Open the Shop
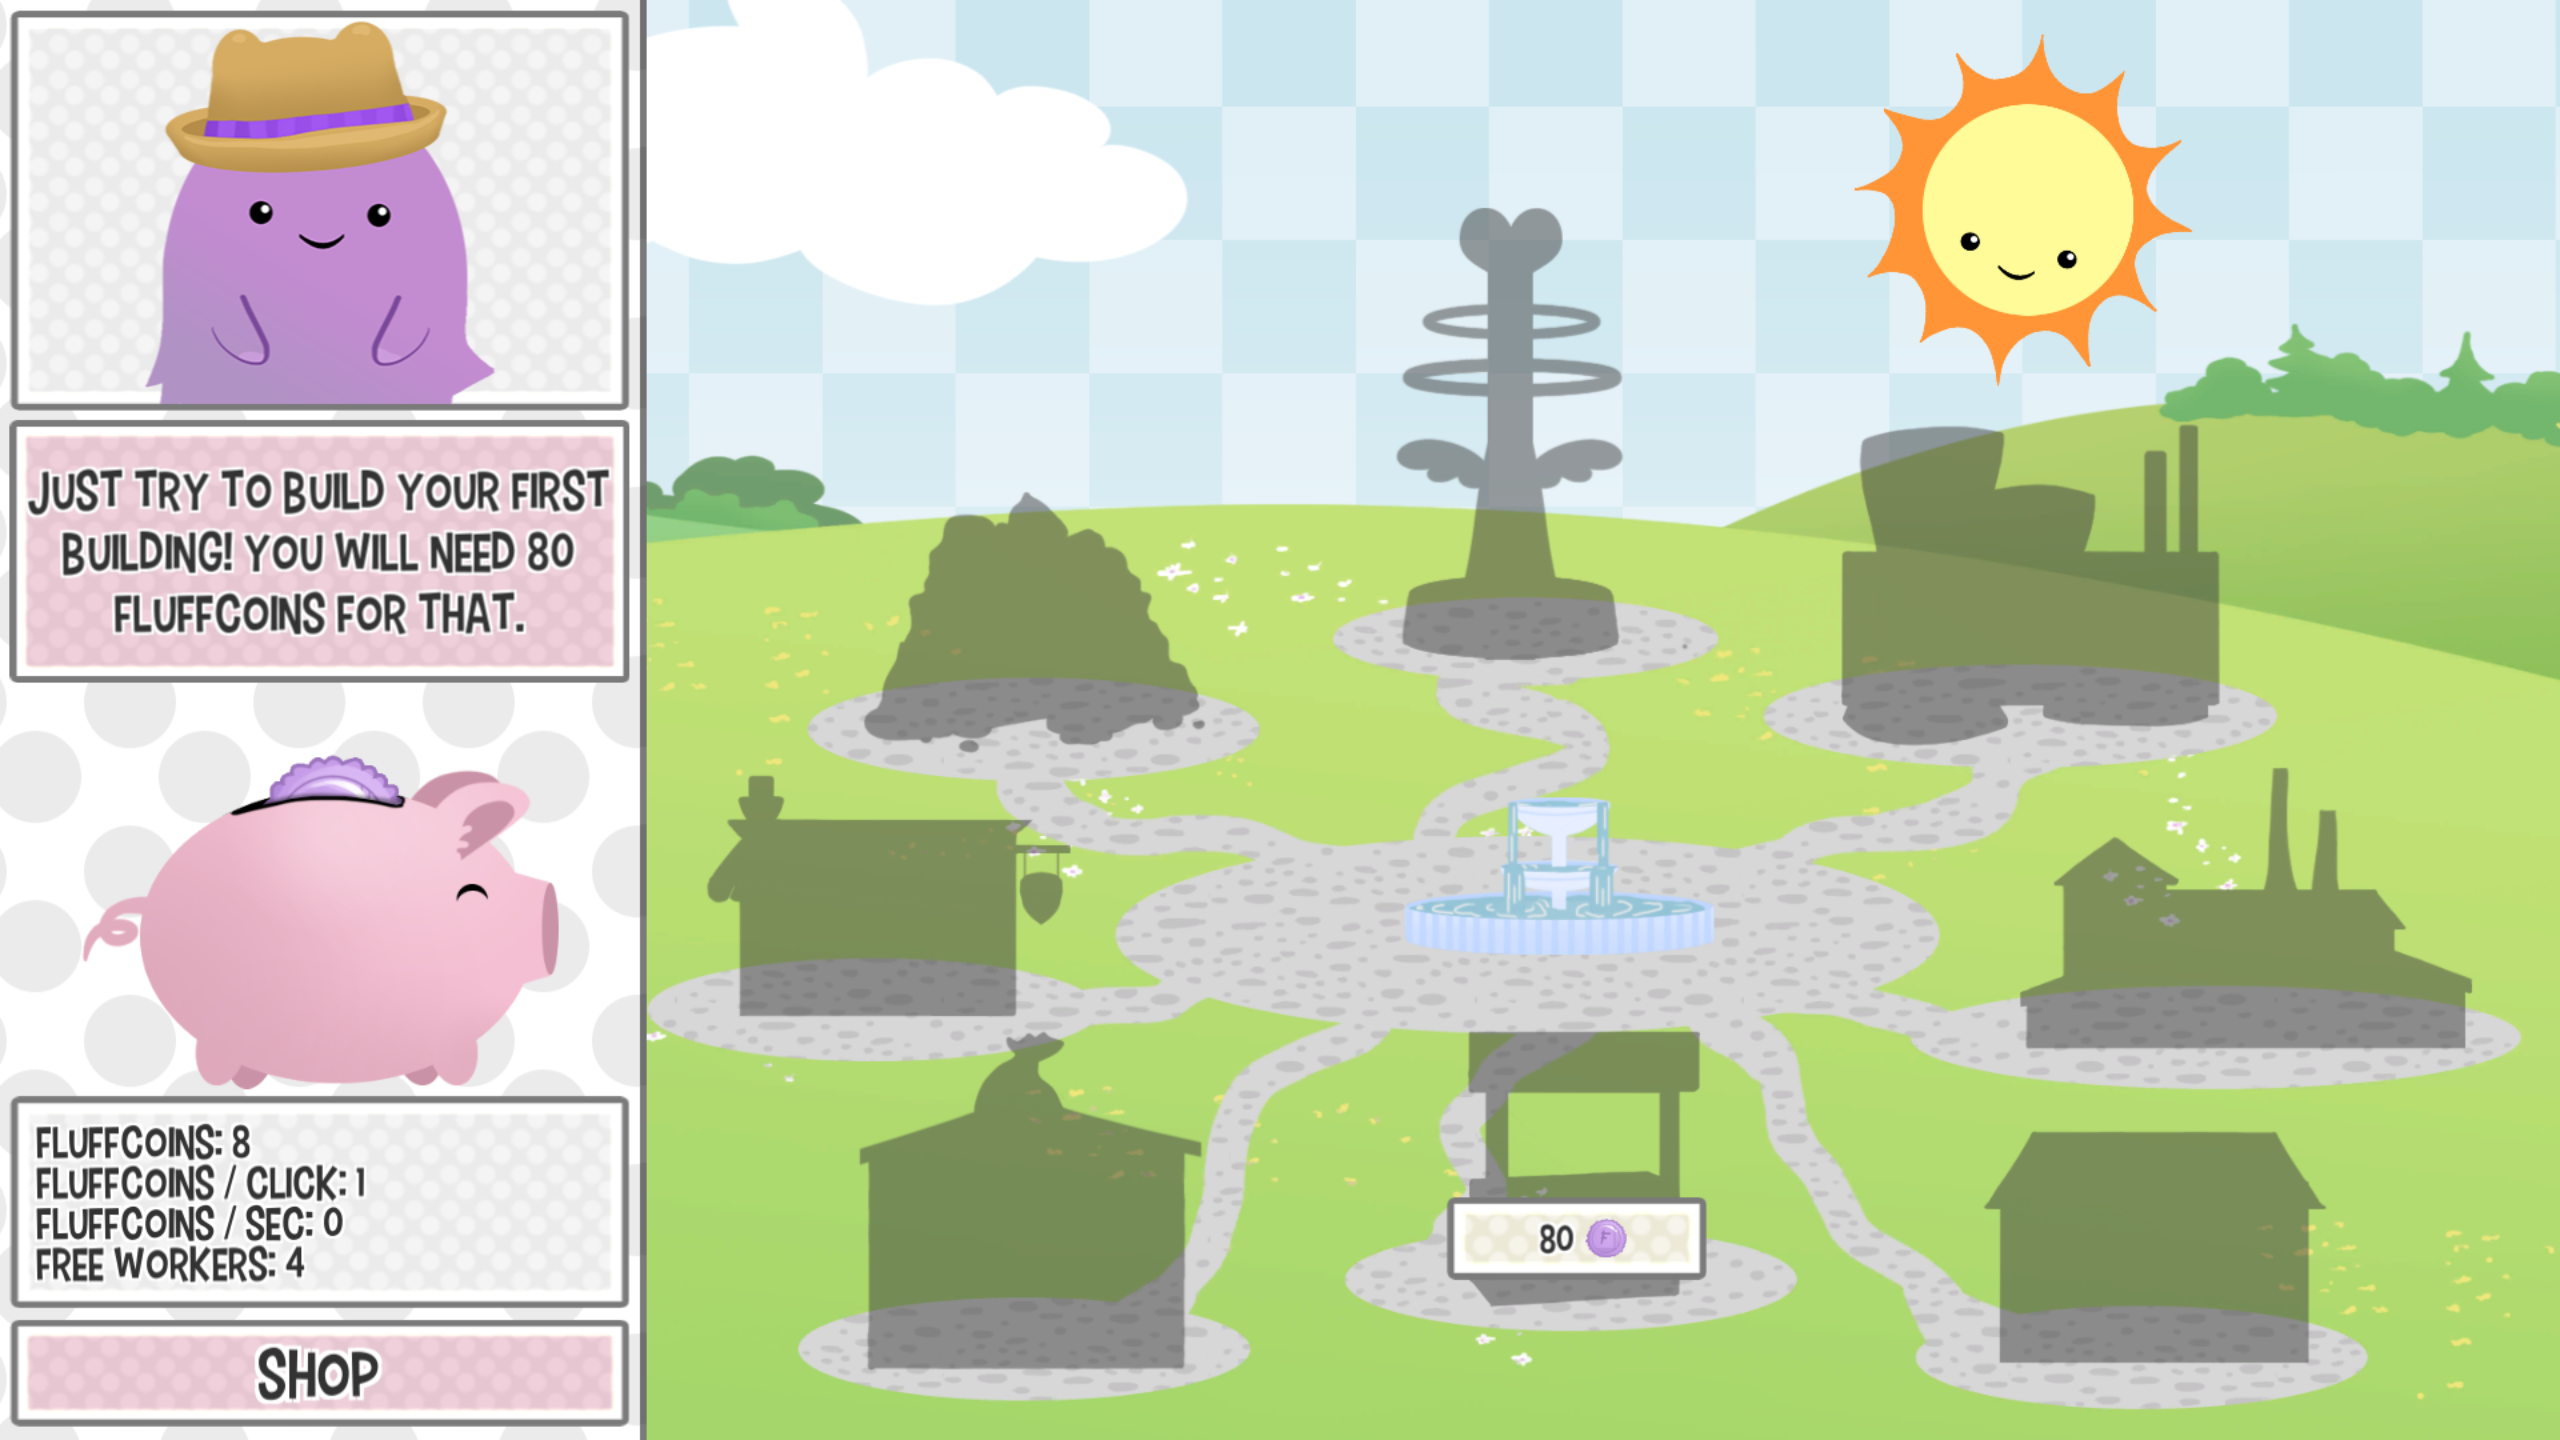The image size is (2560, 1440). click(319, 1373)
